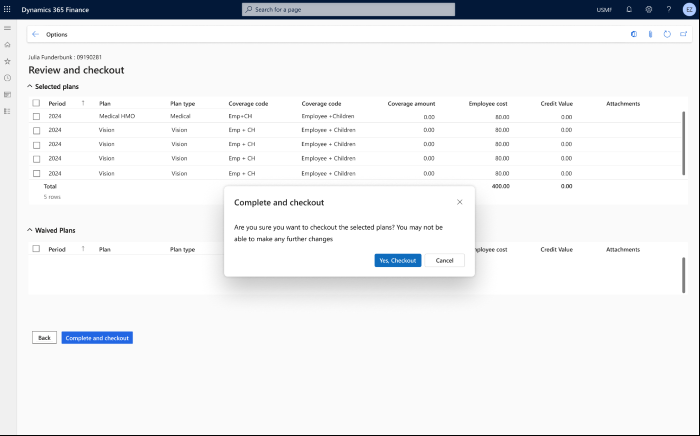Open Workspaces icon in sidebar
This screenshot has width=700, height=436.
click(7, 95)
